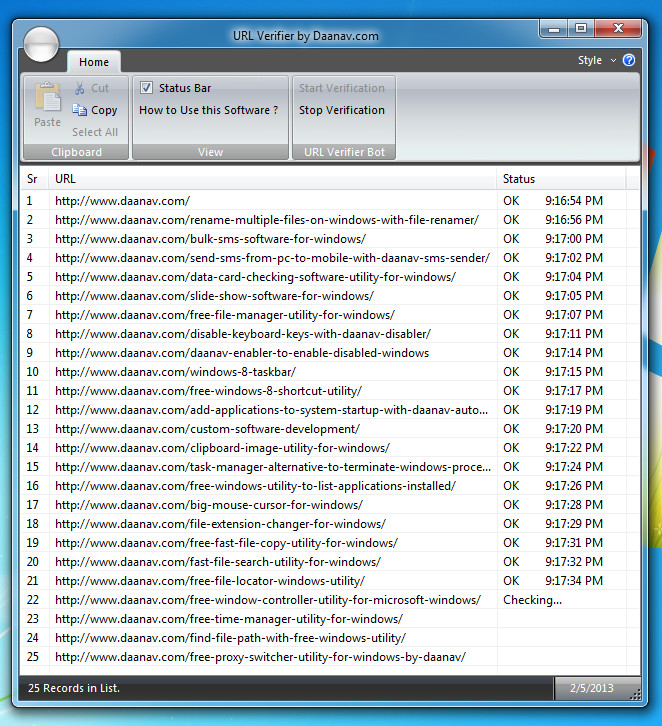Open How to Use this Software

[x=209, y=110]
